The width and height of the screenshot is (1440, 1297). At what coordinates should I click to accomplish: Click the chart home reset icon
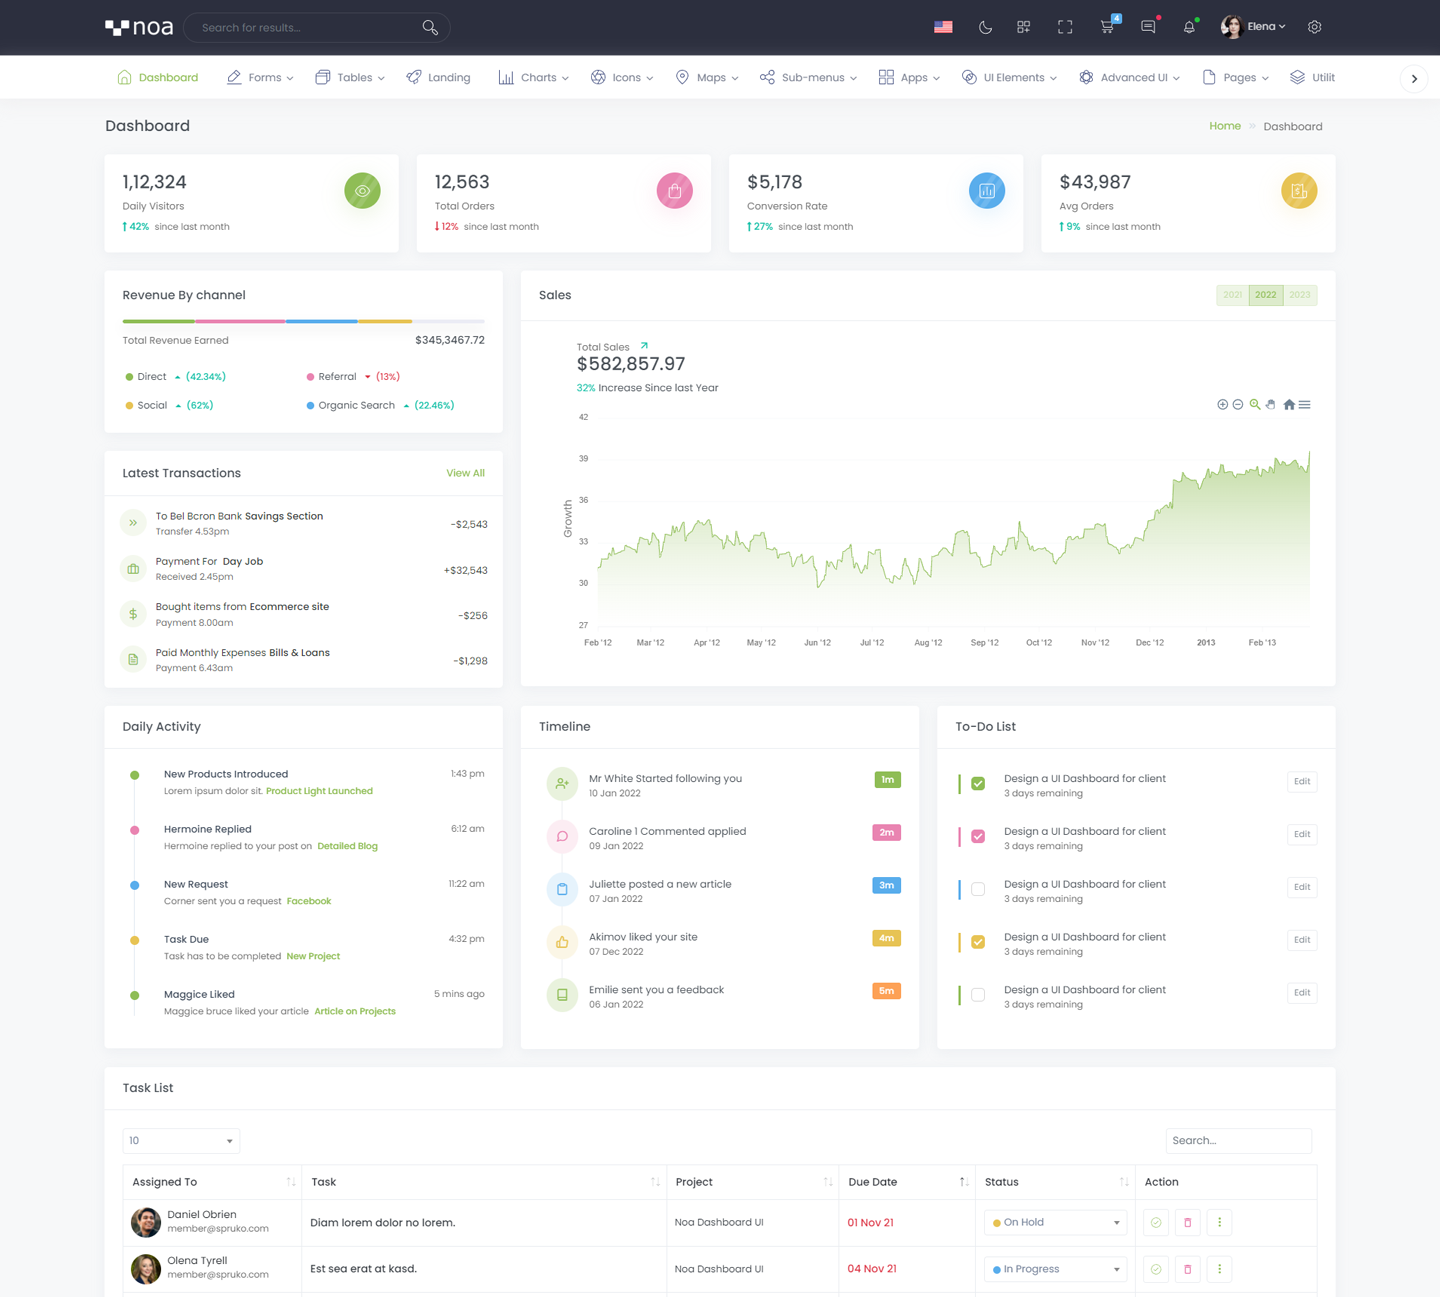pyautogui.click(x=1289, y=405)
